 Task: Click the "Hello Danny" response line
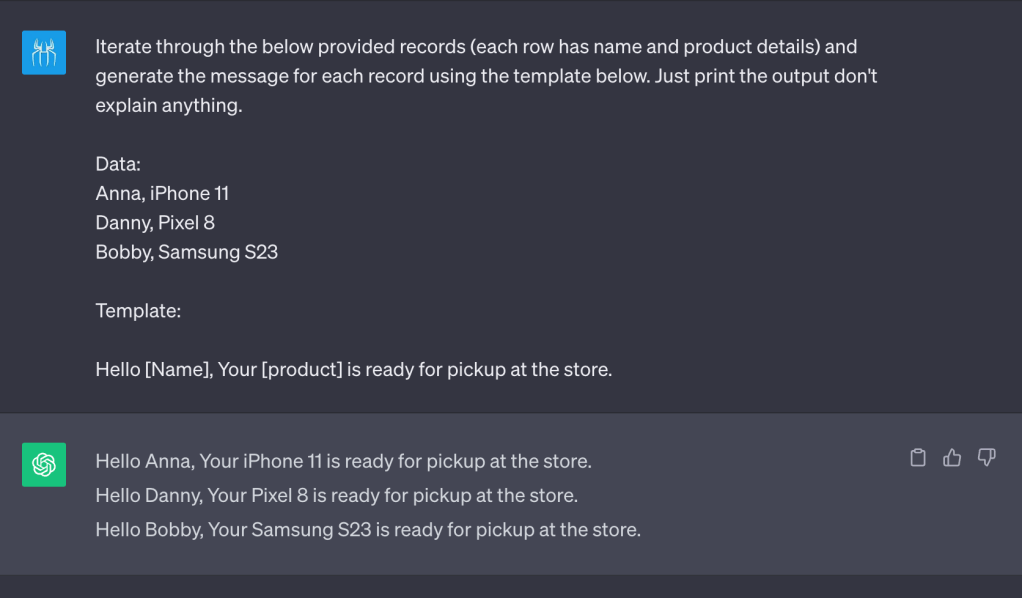pos(336,496)
